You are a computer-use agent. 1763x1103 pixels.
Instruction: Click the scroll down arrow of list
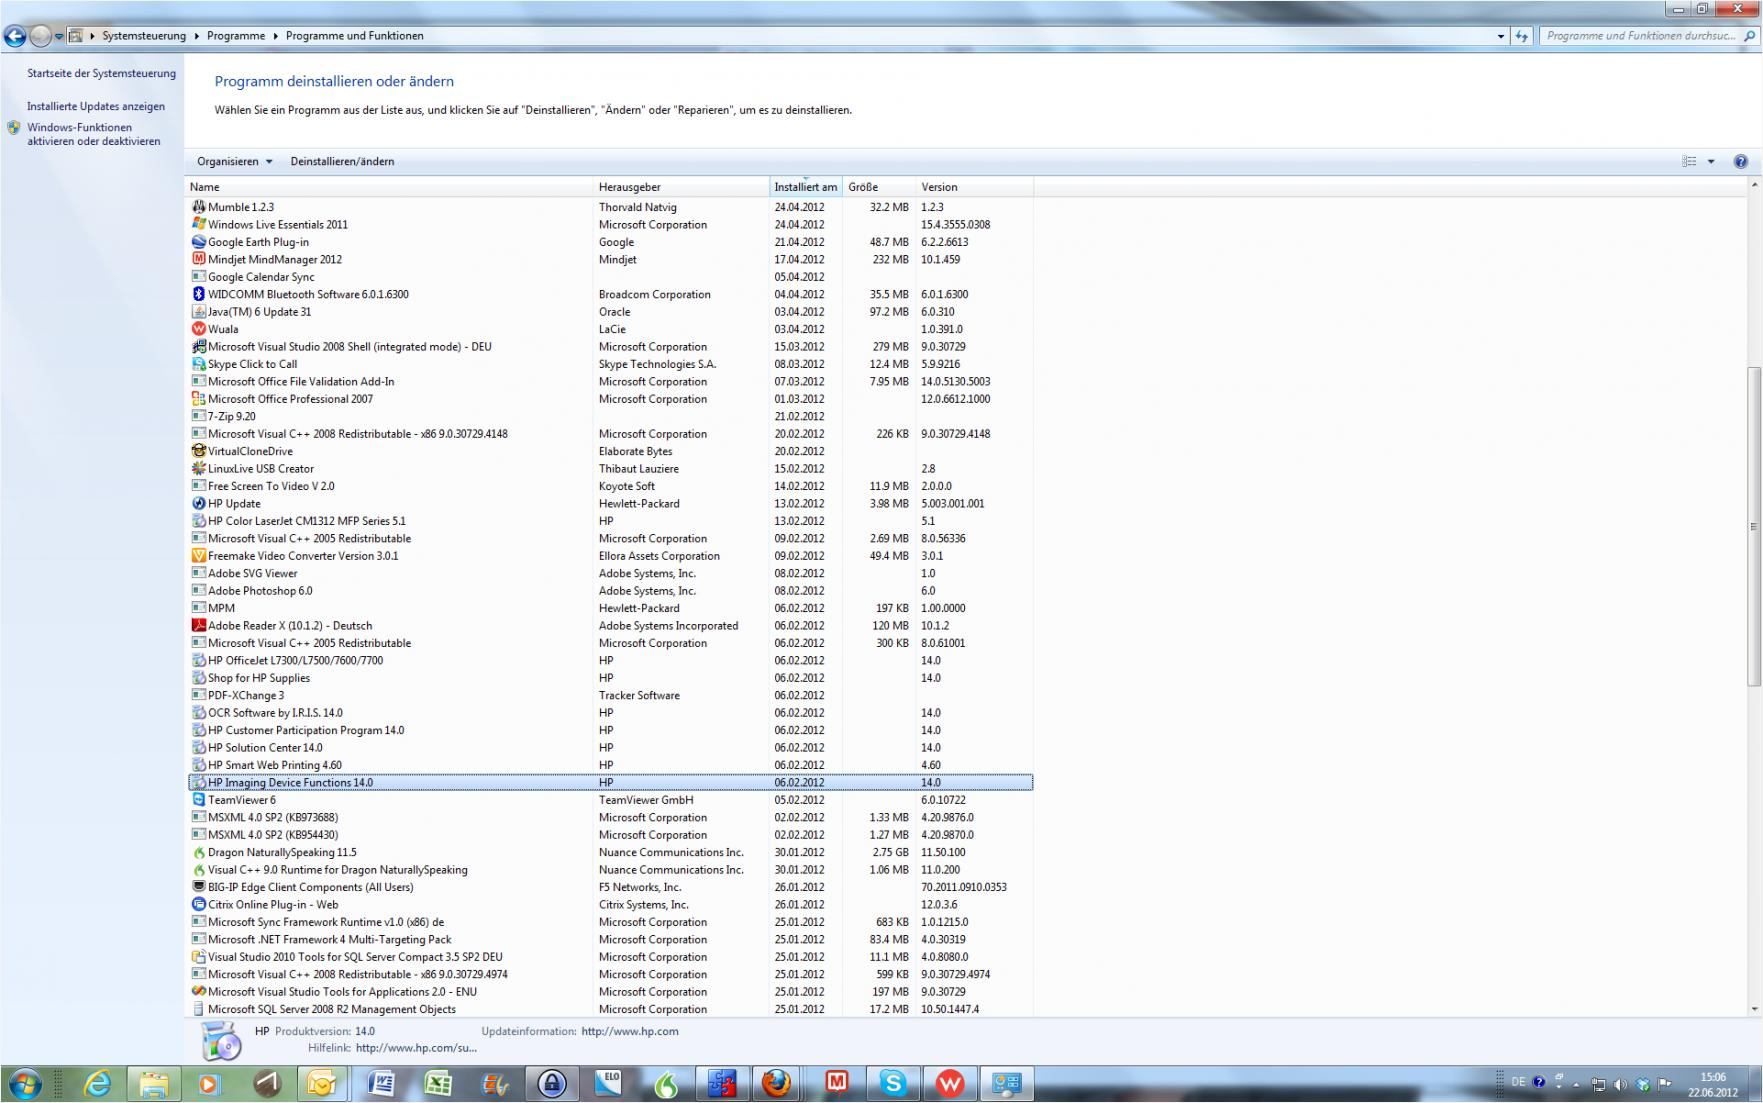1753,1009
